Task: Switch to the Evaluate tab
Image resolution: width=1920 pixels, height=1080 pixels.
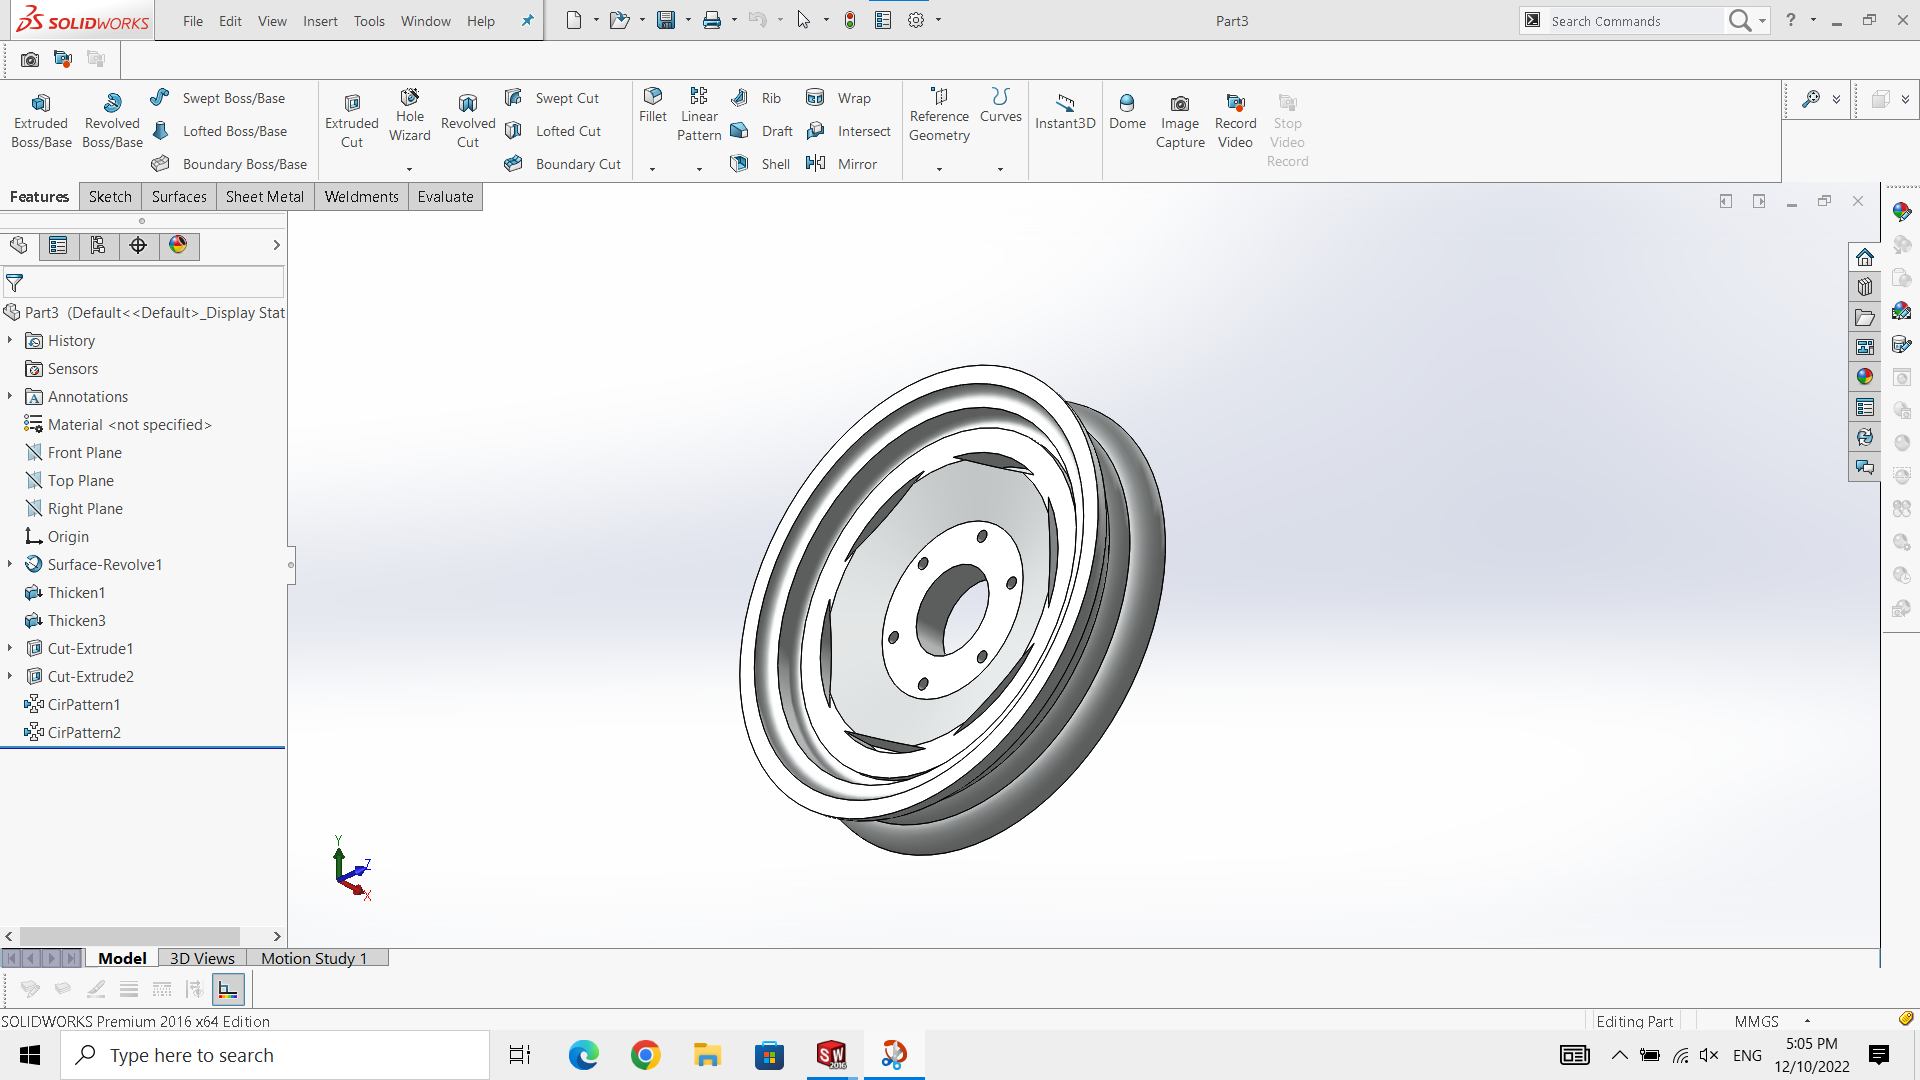Action: [x=445, y=197]
